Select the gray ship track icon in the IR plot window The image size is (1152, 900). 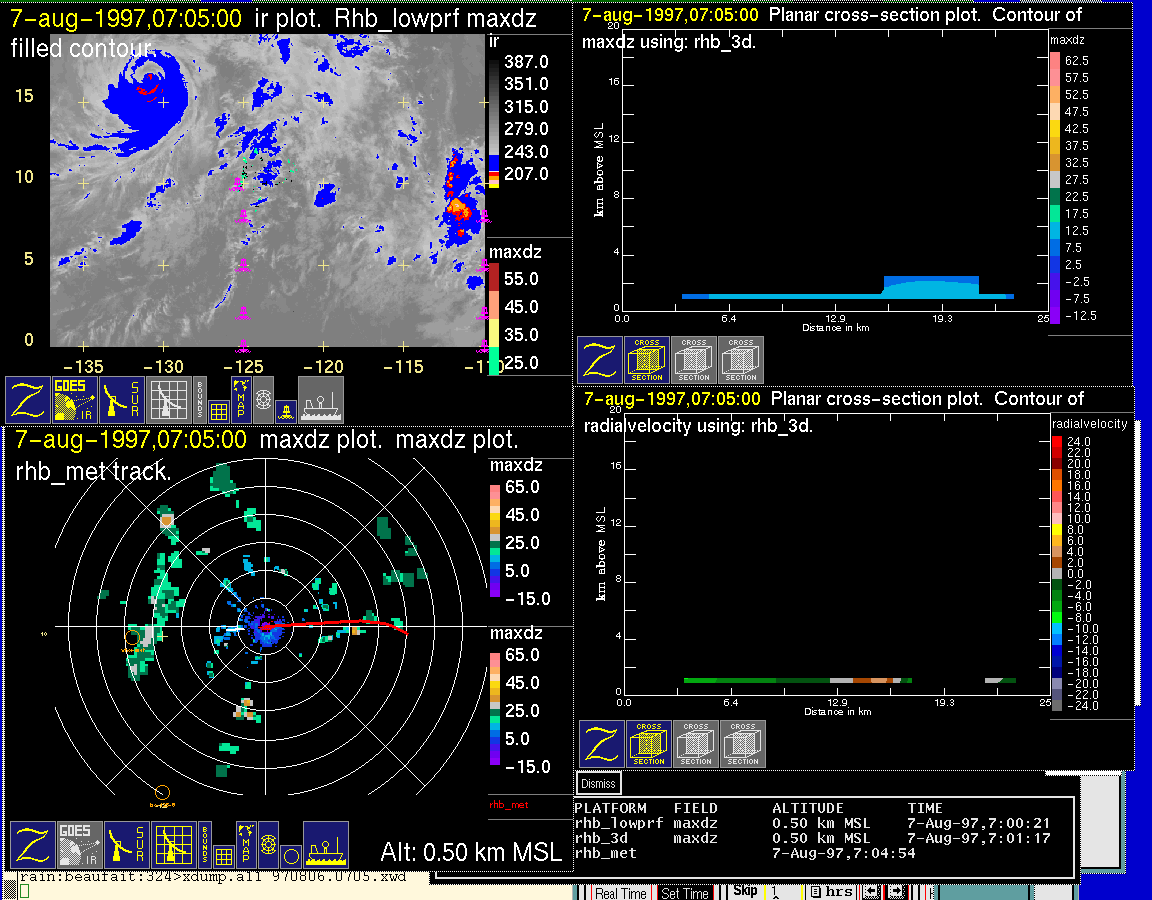pos(320,400)
